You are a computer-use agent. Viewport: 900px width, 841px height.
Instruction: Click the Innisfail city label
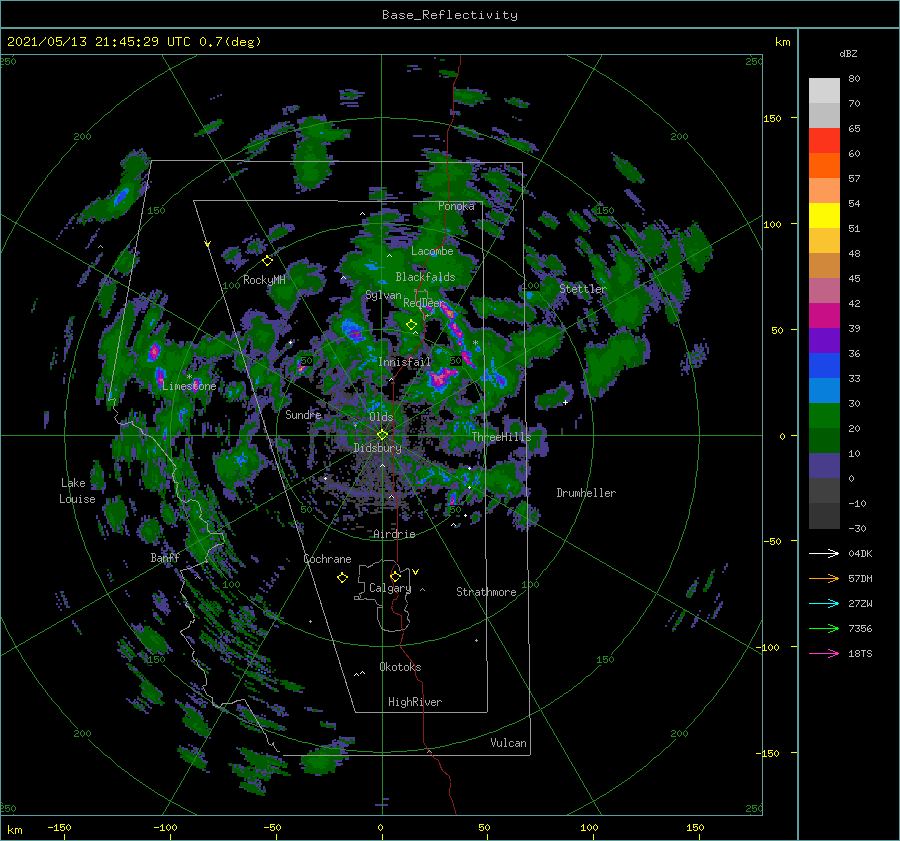(x=404, y=362)
